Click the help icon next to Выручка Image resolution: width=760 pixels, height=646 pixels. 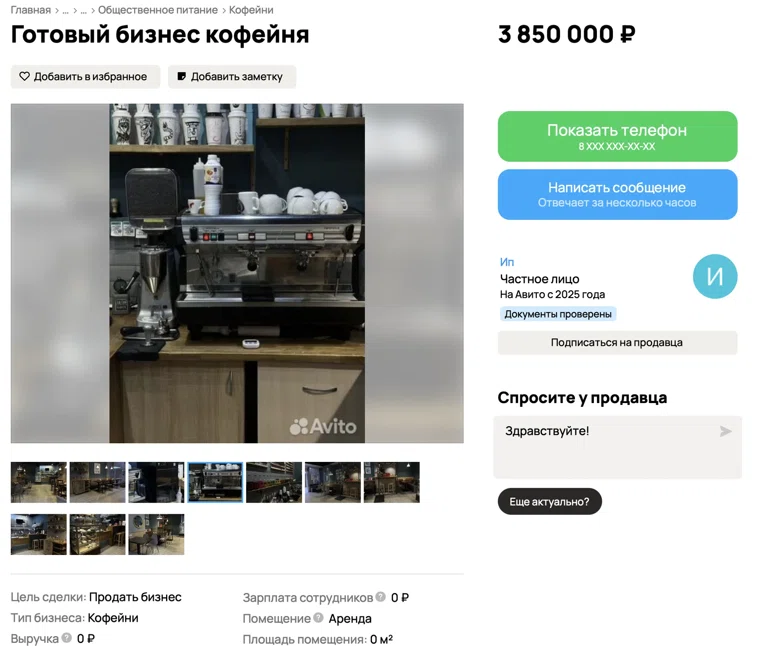tap(67, 638)
